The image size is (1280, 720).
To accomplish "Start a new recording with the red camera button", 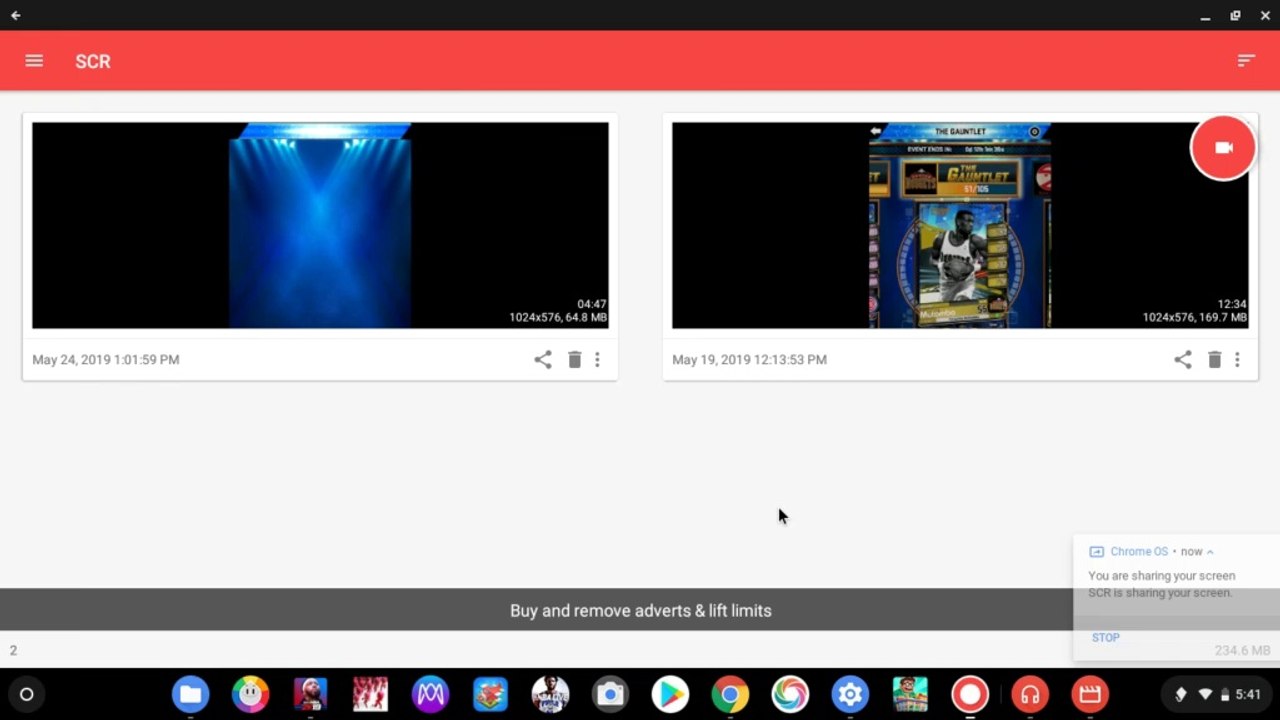I will pyautogui.click(x=1223, y=148).
